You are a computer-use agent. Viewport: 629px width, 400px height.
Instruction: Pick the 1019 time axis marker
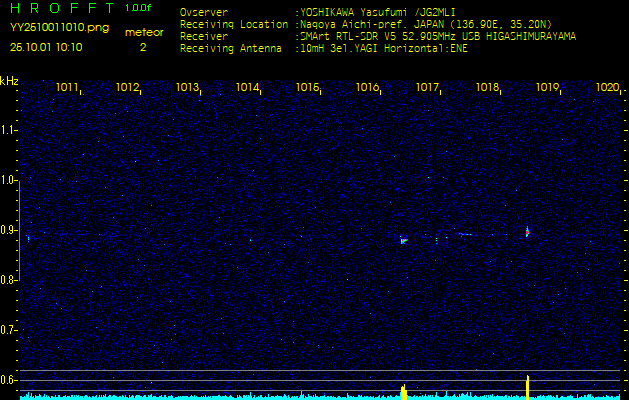pyautogui.click(x=547, y=88)
